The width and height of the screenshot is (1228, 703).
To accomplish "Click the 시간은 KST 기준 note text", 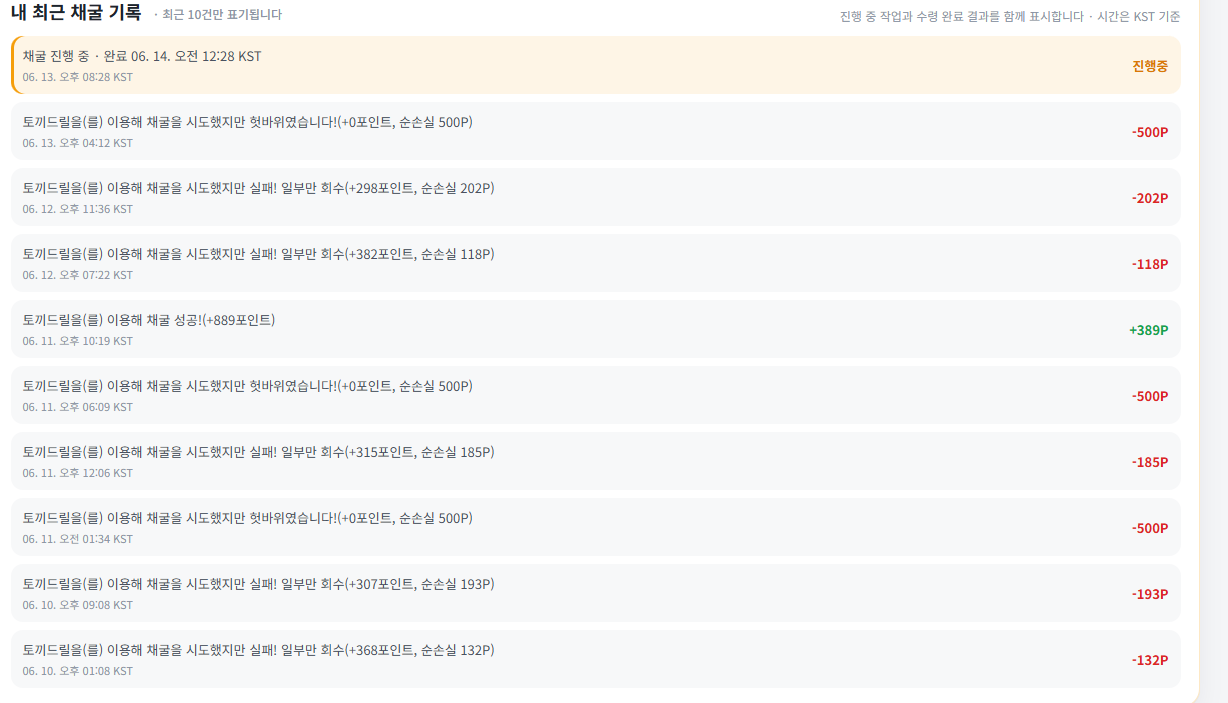I will 1139,16.
